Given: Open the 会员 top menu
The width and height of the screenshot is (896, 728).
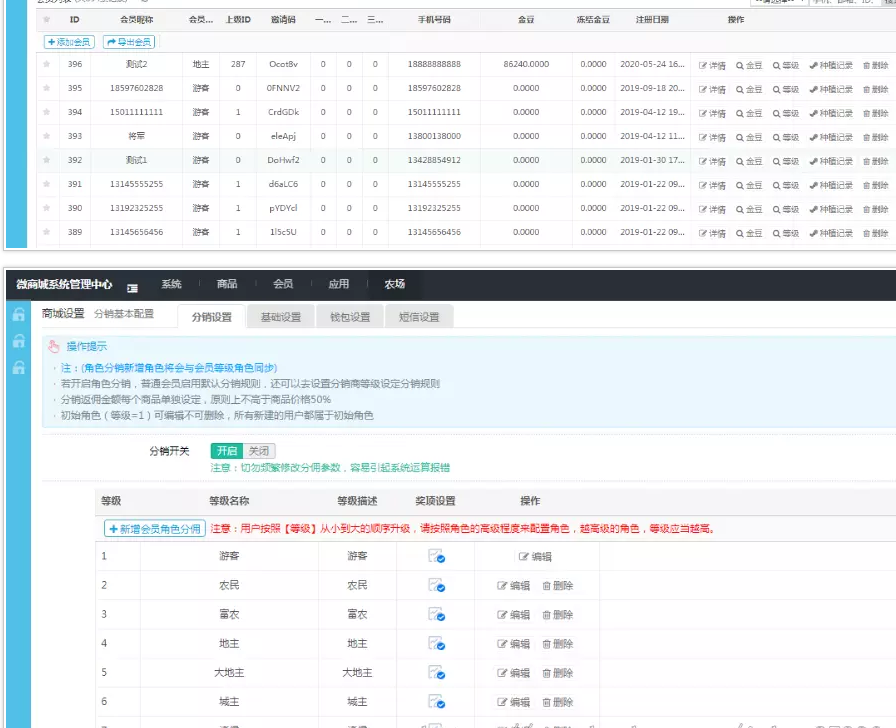Looking at the screenshot, I should [x=283, y=285].
